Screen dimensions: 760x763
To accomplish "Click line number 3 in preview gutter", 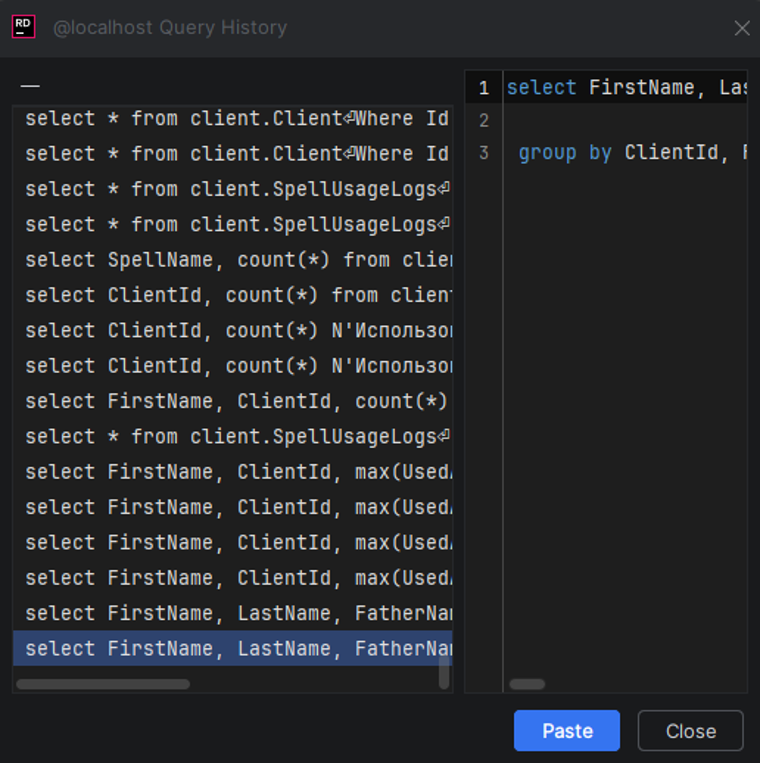I will [484, 153].
